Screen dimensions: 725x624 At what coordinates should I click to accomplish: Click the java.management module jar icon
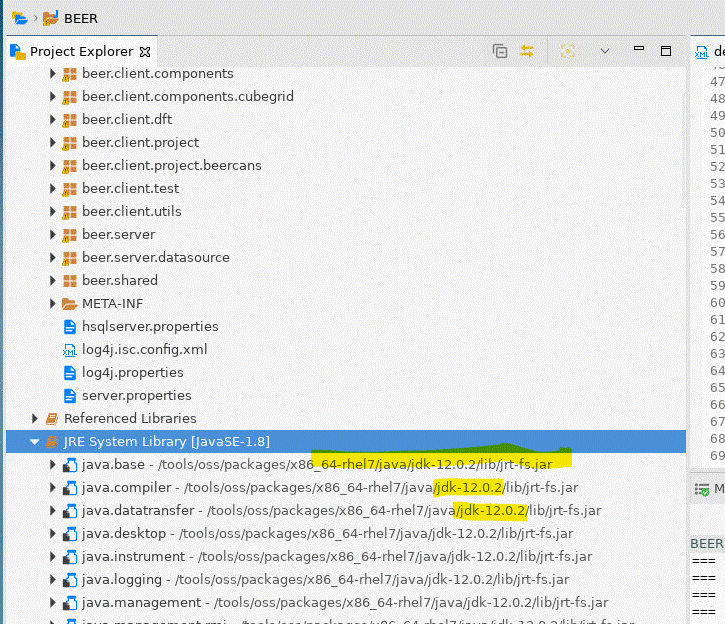pos(70,603)
